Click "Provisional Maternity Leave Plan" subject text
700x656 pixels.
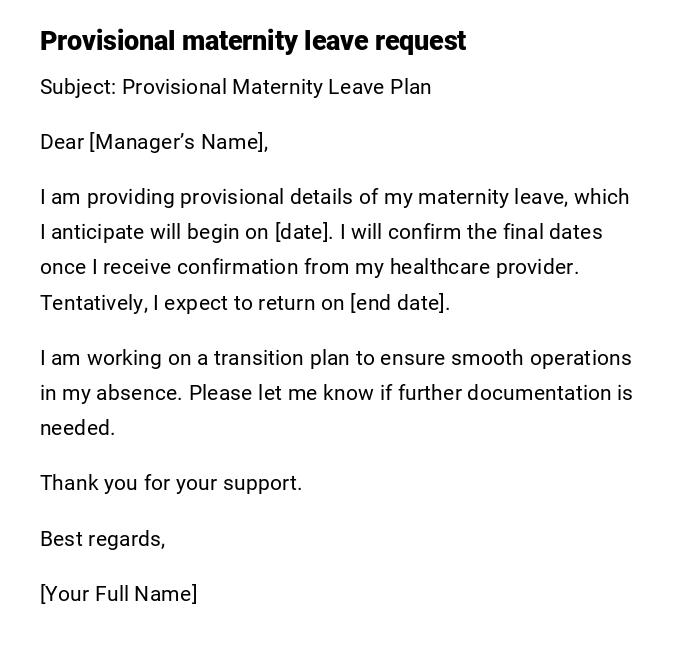coord(276,87)
